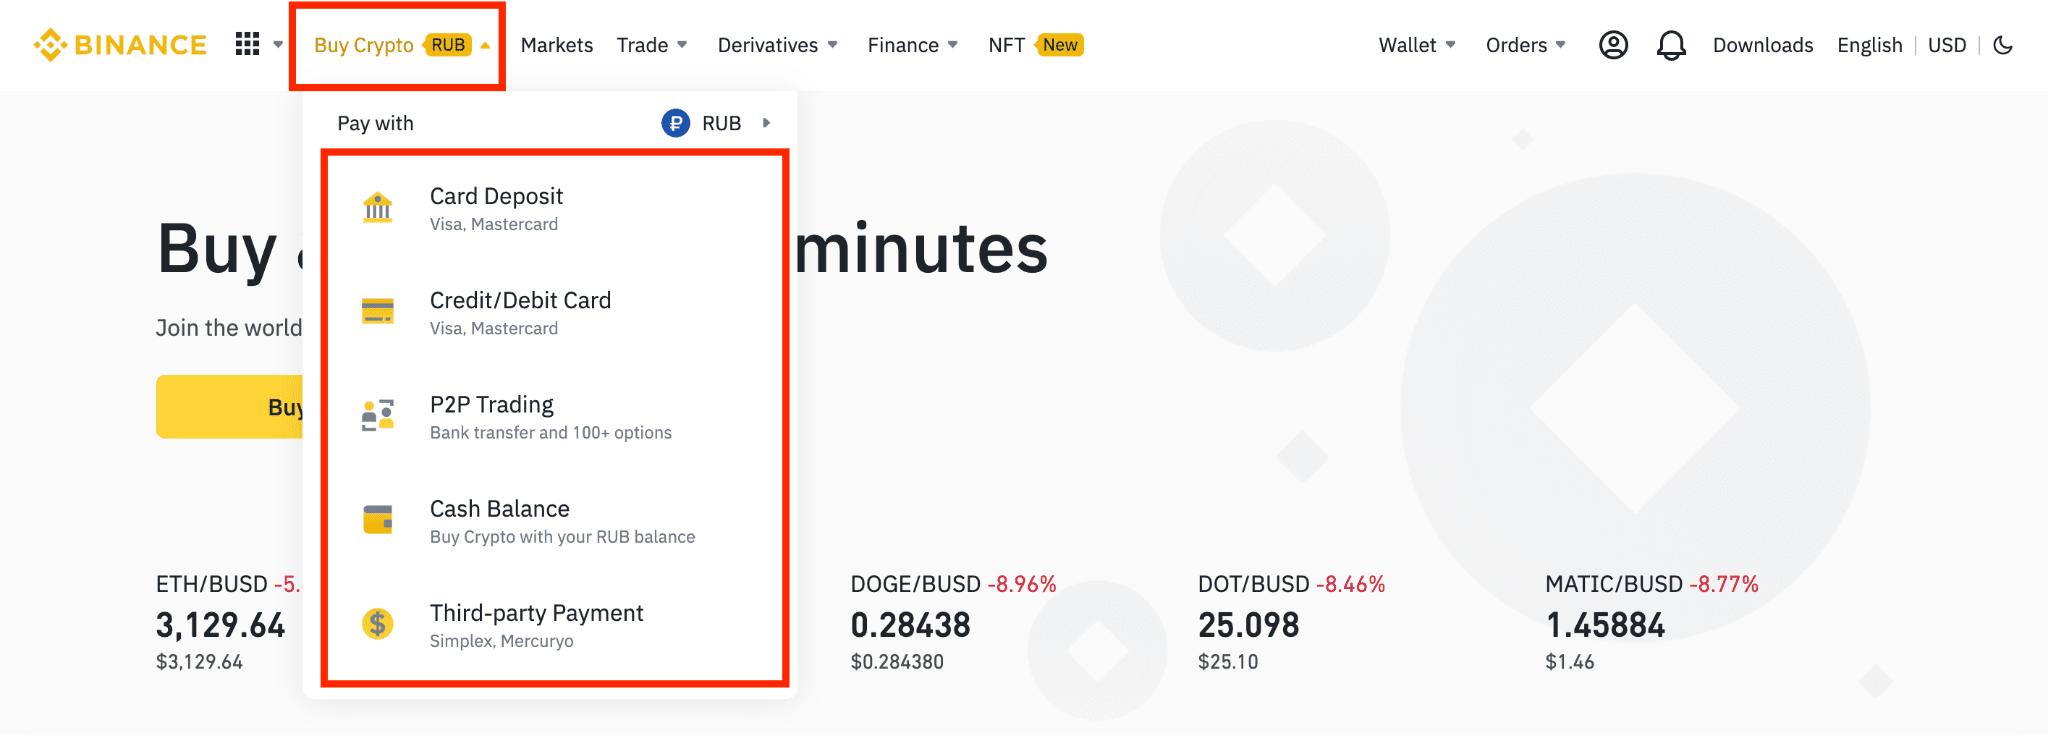The height and width of the screenshot is (735, 2048).
Task: Click the Cash Balance wallet icon
Action: (x=377, y=520)
